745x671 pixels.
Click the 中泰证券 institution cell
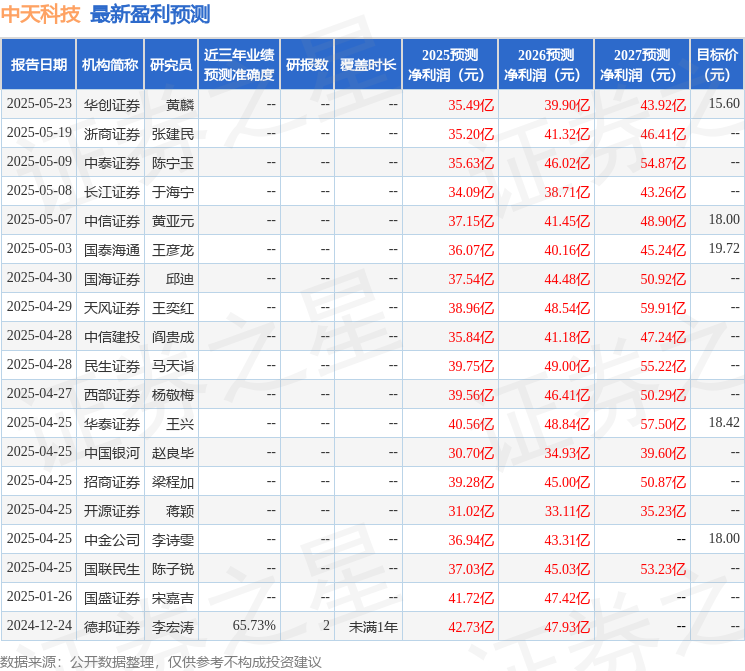(x=112, y=163)
